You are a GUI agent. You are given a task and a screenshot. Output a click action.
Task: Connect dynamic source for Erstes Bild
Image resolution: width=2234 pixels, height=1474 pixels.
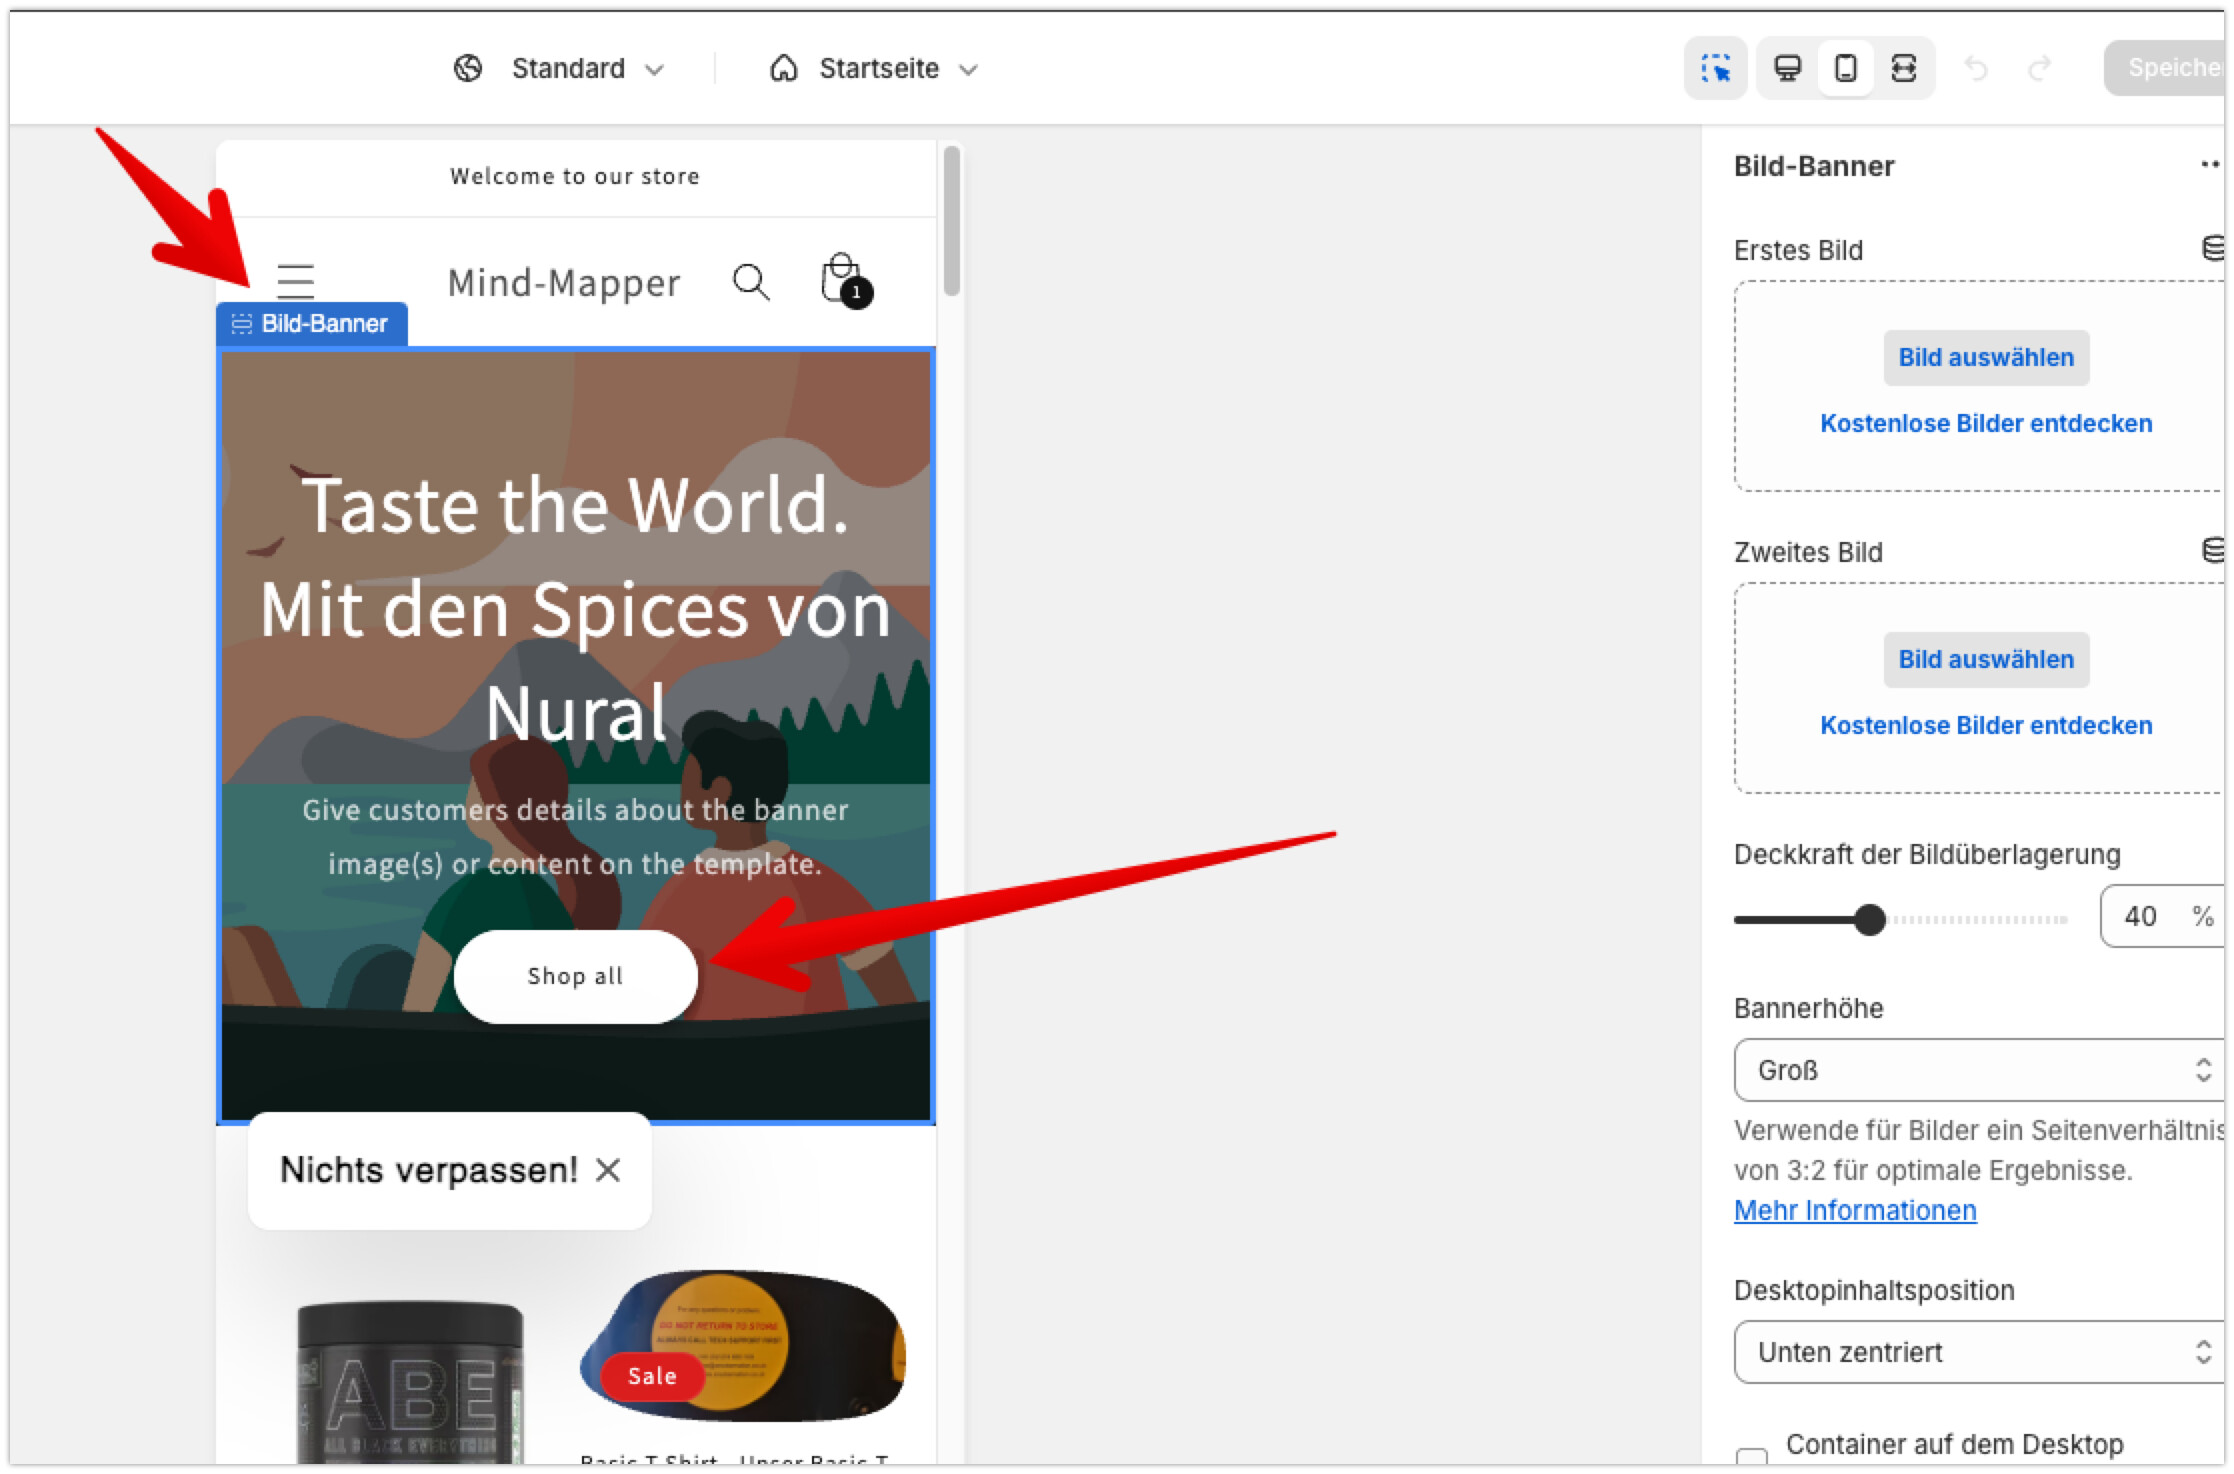tap(2212, 247)
